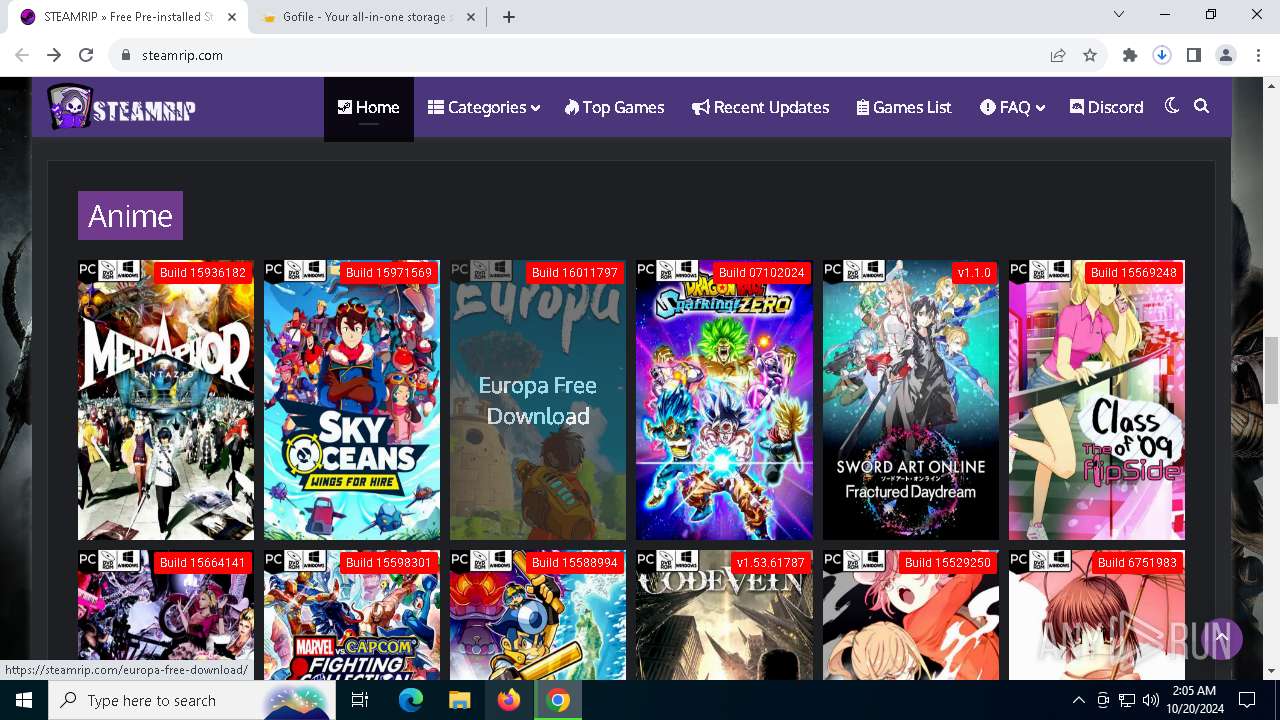This screenshot has height=720, width=1280.
Task: Open Chrome three-dot menu
Action: [1258, 55]
